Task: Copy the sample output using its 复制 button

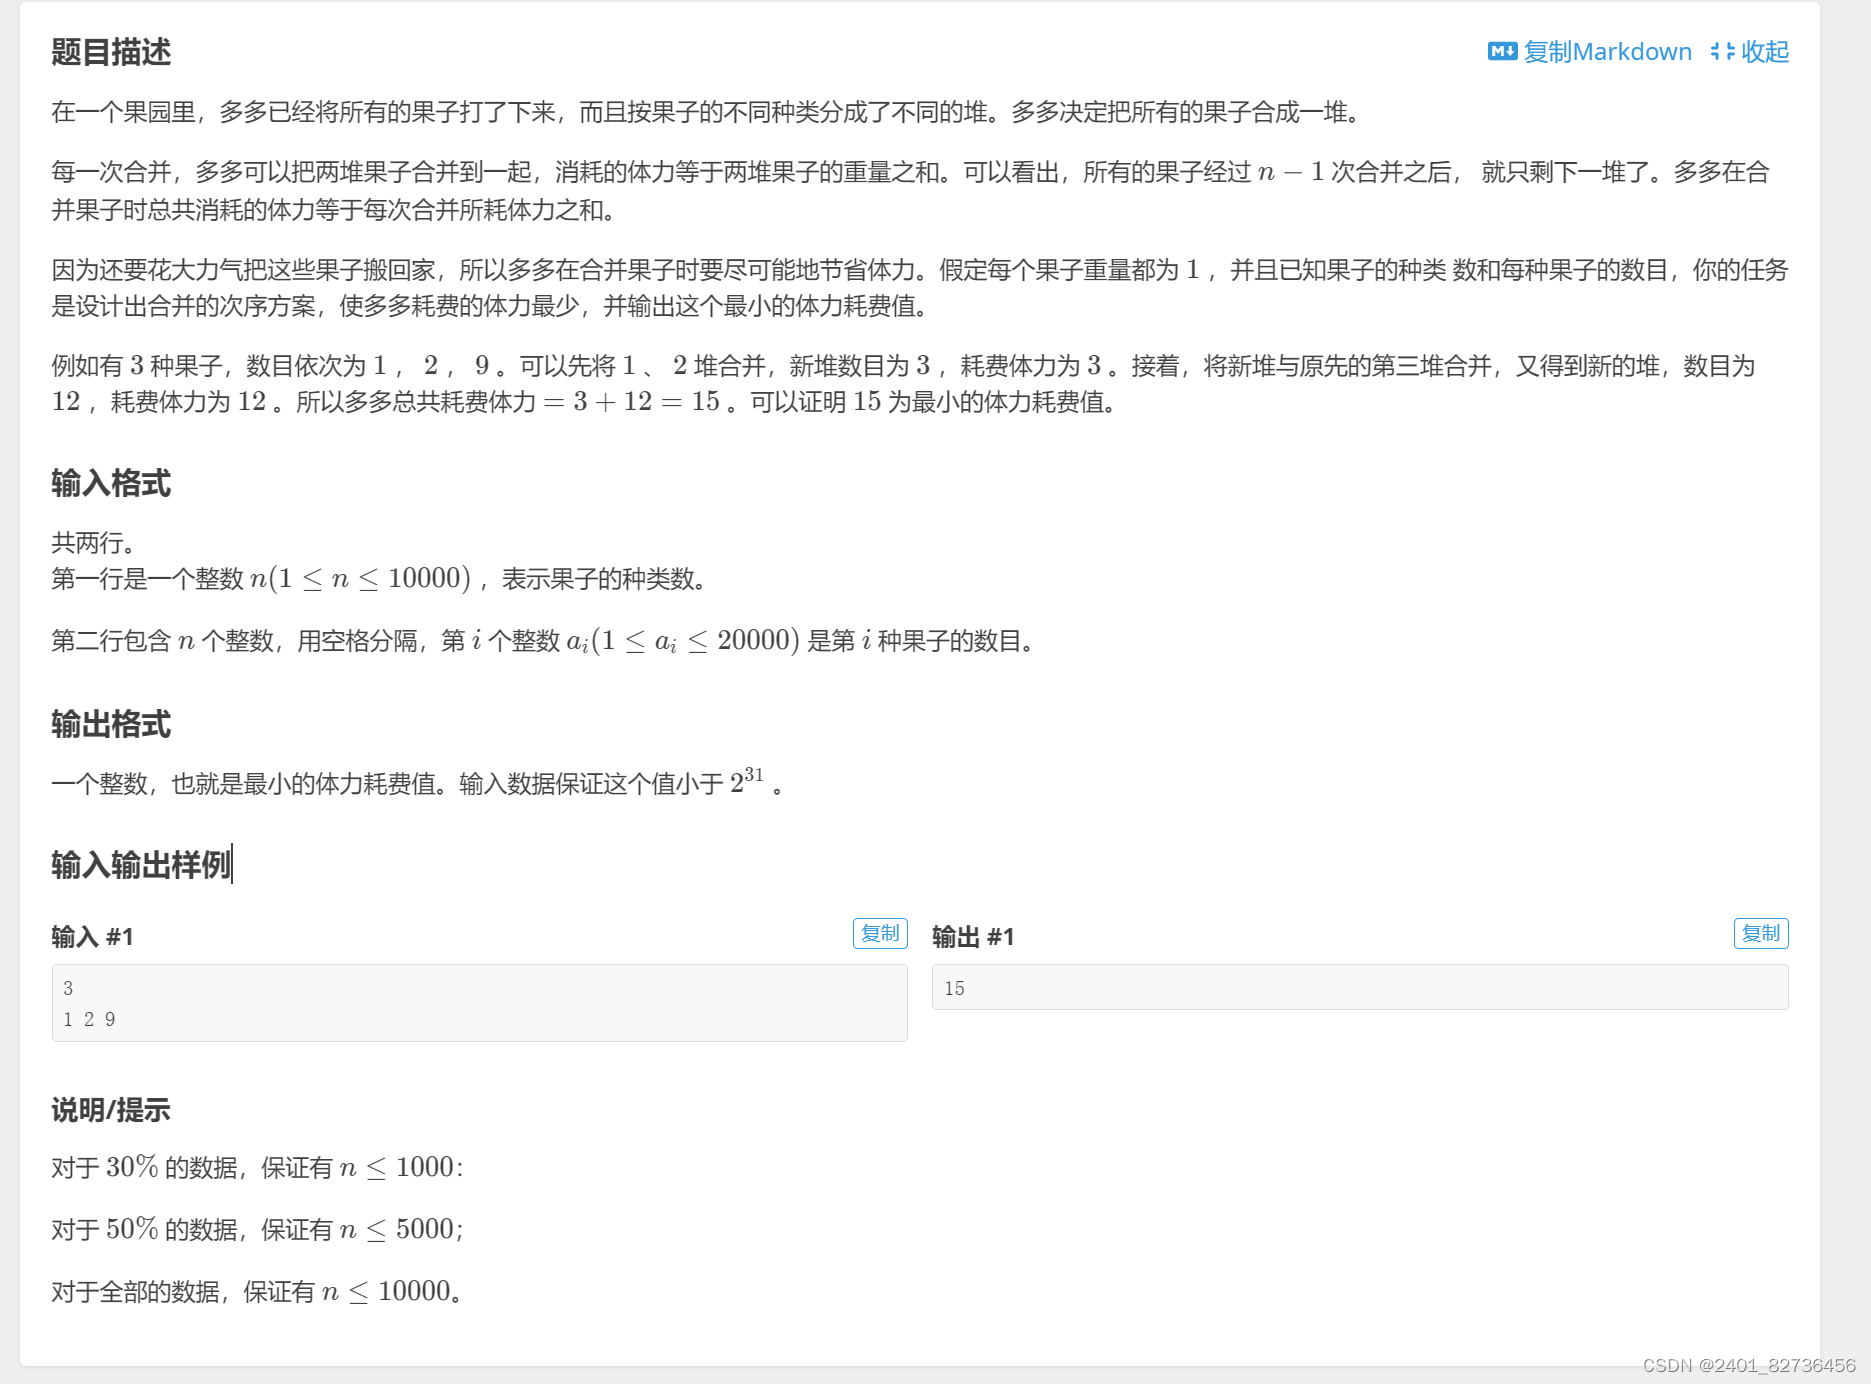Action: [1761, 933]
